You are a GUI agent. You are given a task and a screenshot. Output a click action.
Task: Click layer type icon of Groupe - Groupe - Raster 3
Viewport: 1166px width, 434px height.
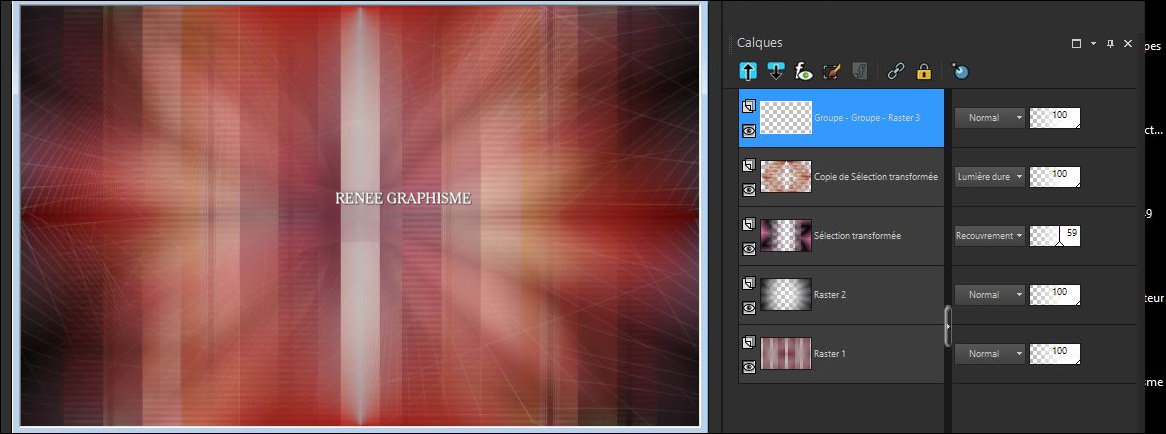click(x=749, y=106)
